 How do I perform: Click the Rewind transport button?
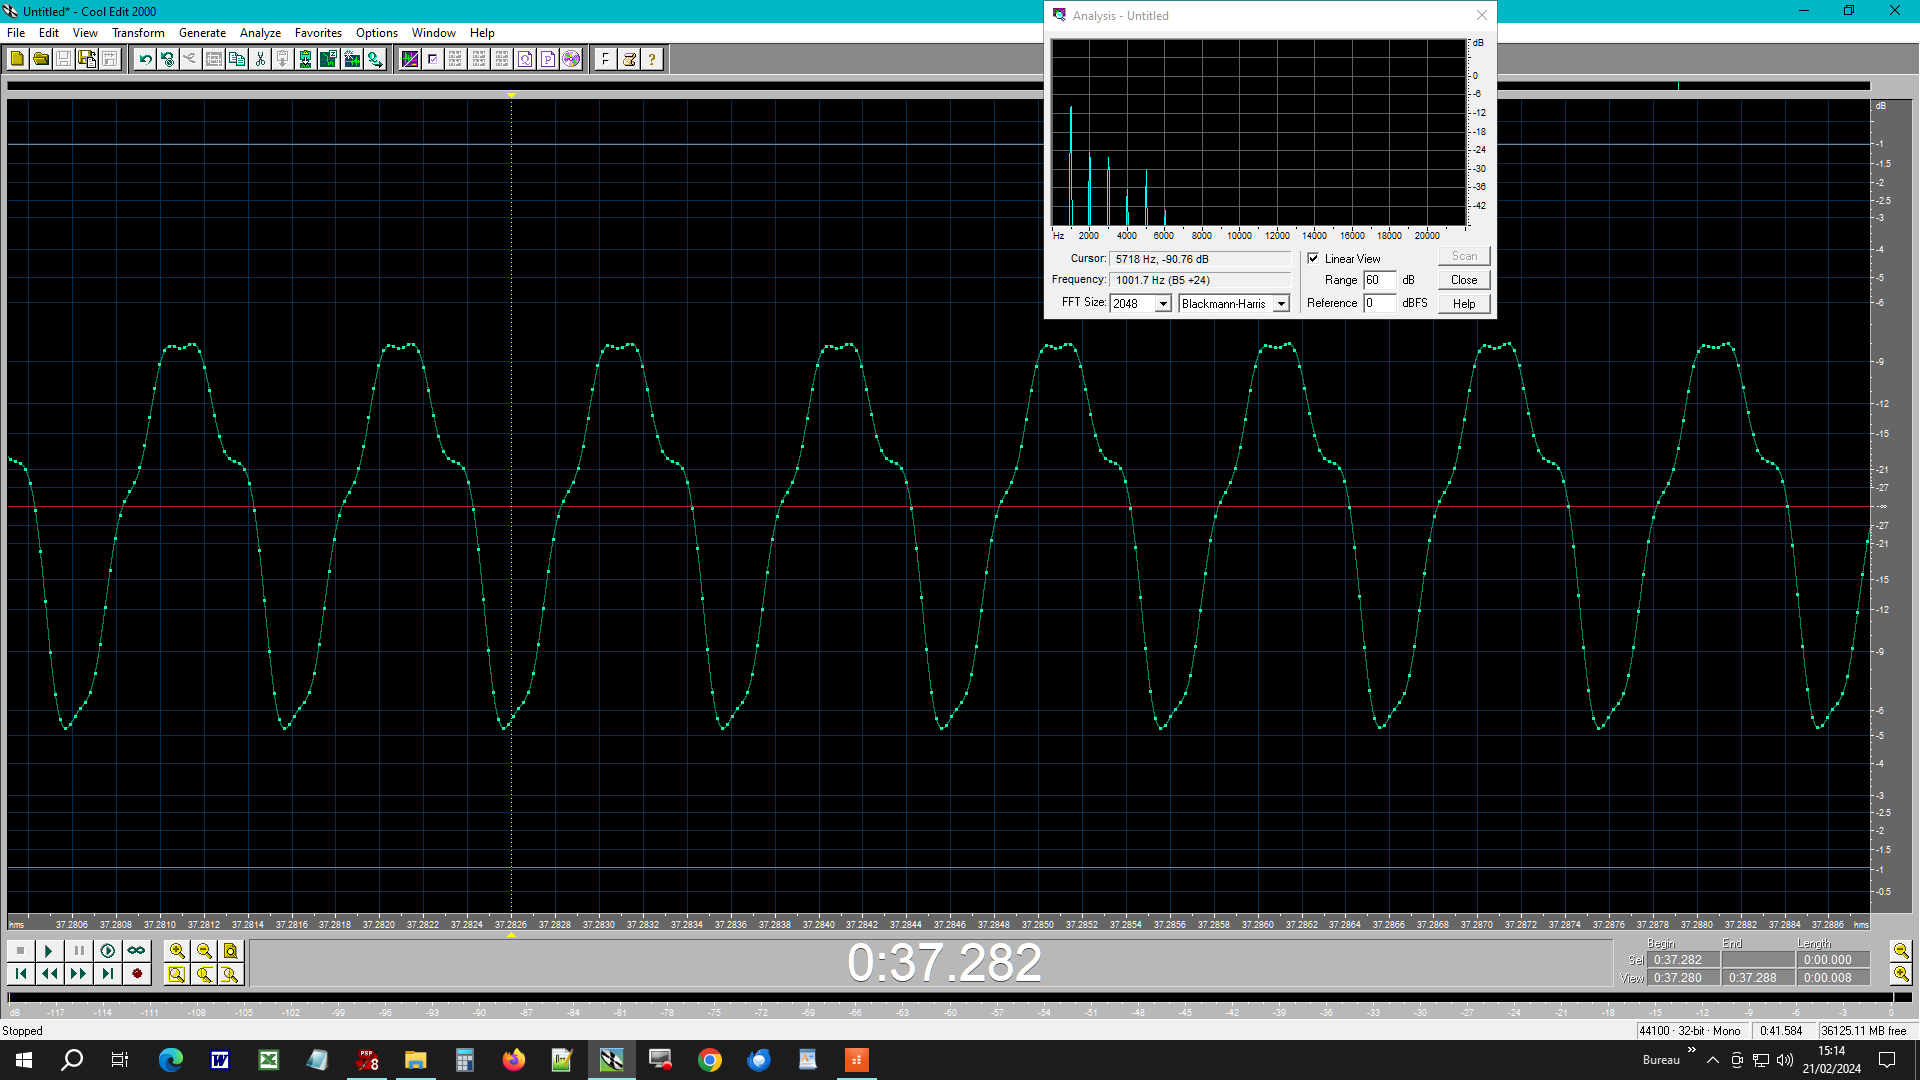(x=49, y=974)
